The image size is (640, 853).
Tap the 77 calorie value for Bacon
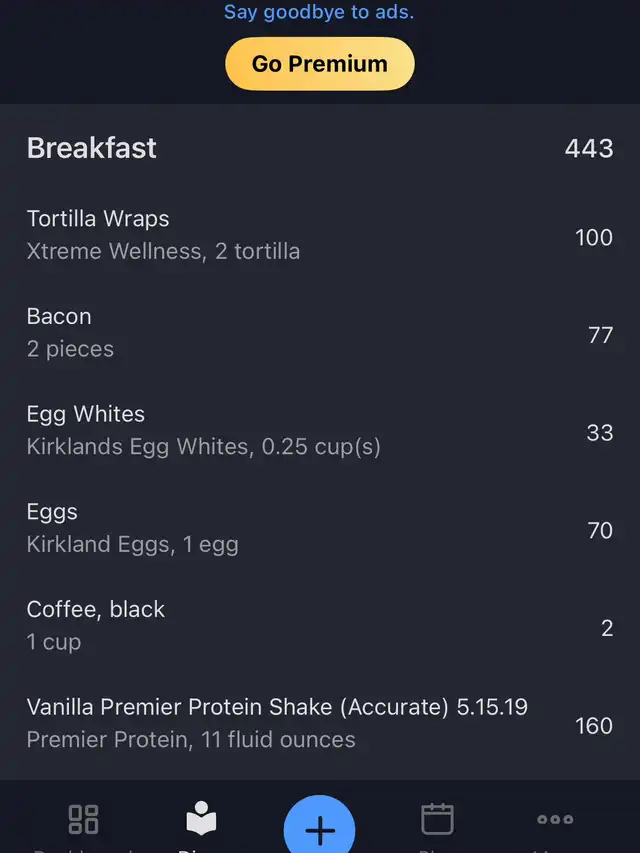[x=600, y=336]
